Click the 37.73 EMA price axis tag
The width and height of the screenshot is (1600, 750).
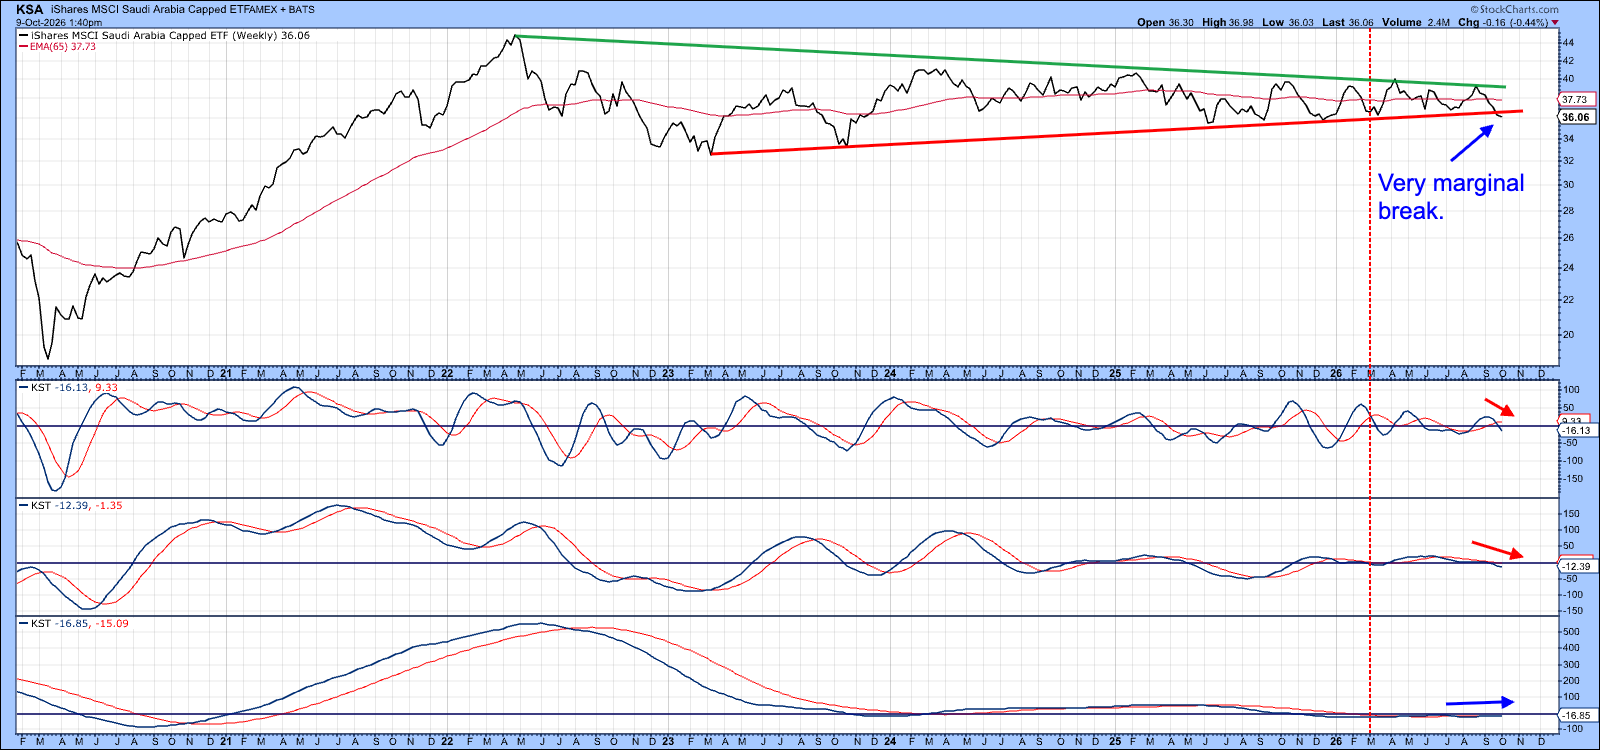point(1575,100)
